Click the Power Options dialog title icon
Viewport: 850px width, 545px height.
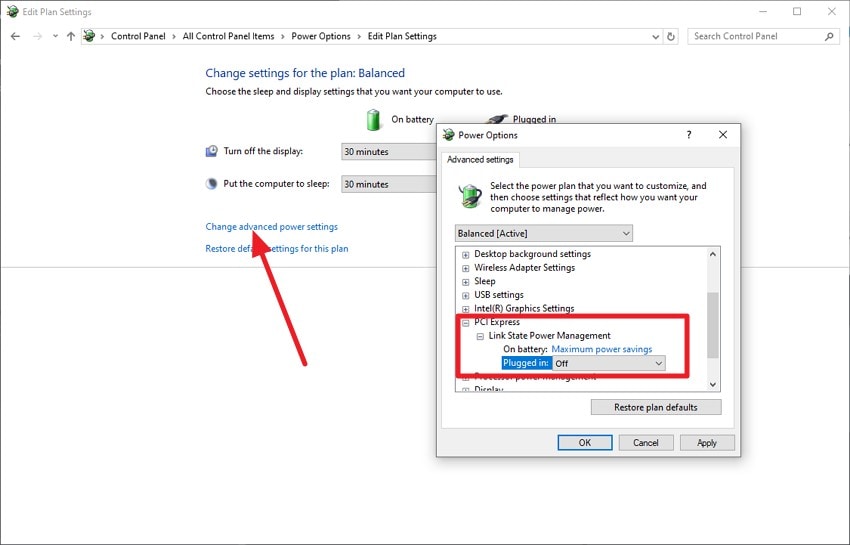coord(448,134)
